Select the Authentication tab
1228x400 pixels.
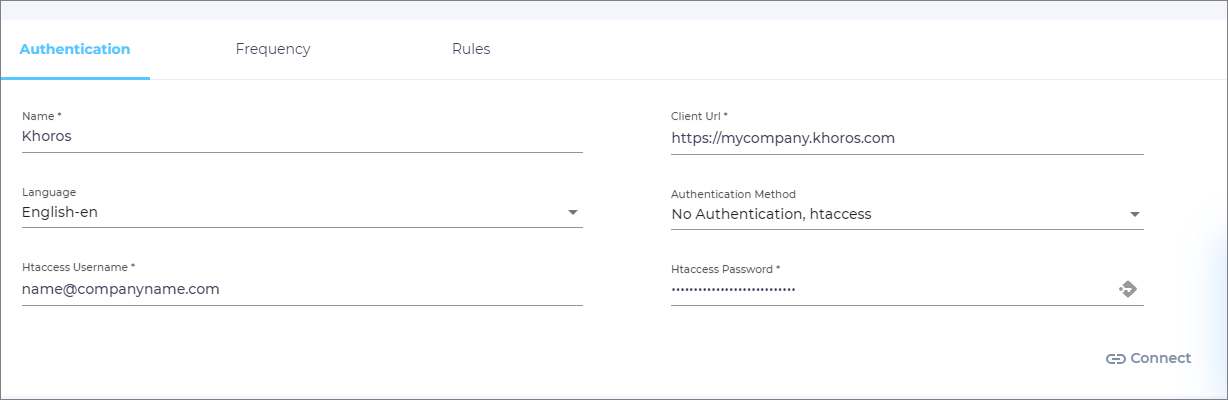point(75,49)
